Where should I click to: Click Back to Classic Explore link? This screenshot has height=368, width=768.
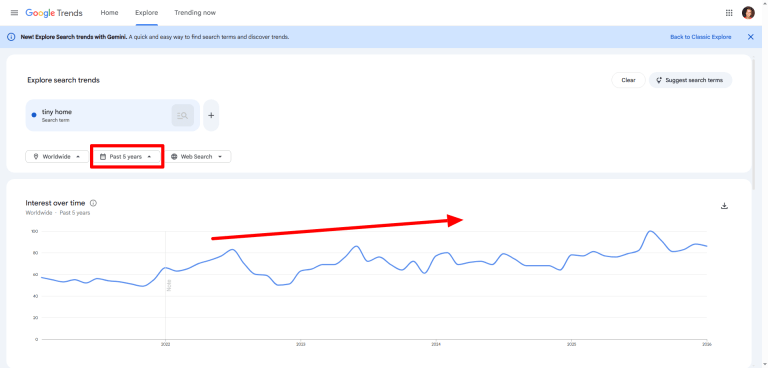coord(700,37)
